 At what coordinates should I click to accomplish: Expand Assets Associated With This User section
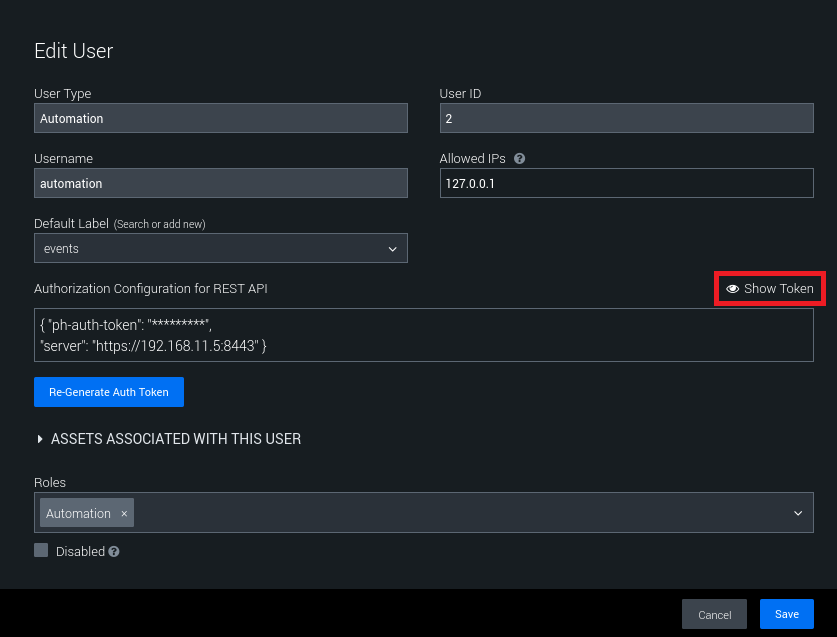point(168,439)
